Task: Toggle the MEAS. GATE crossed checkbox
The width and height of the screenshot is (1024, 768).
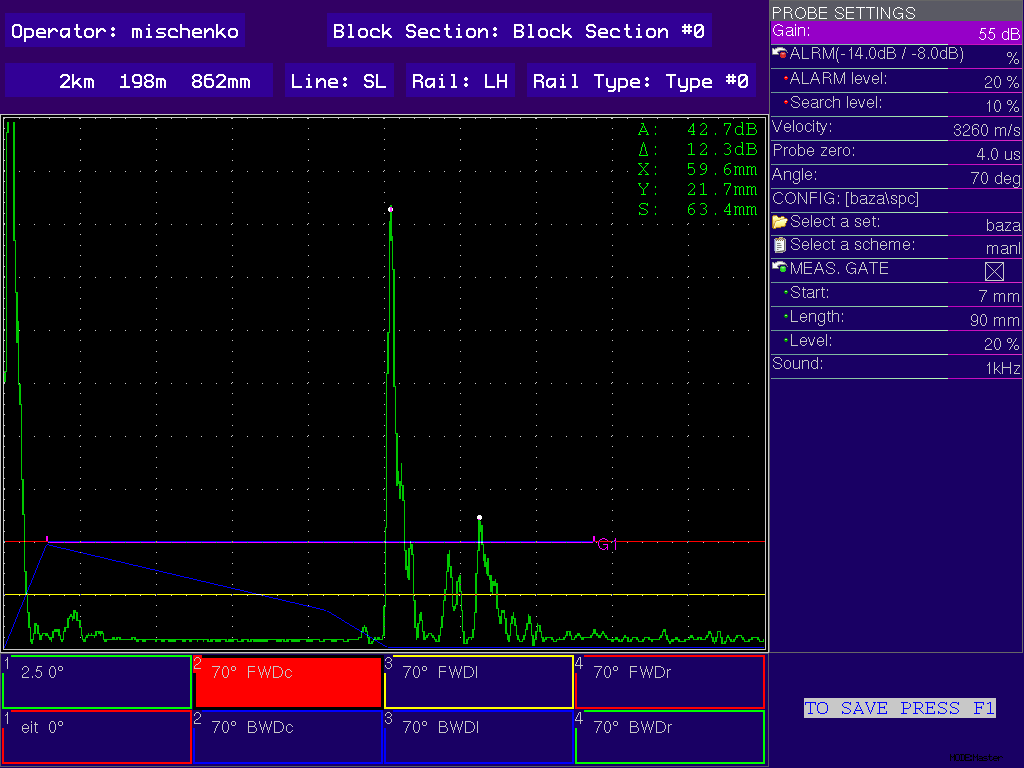Action: pos(994,271)
